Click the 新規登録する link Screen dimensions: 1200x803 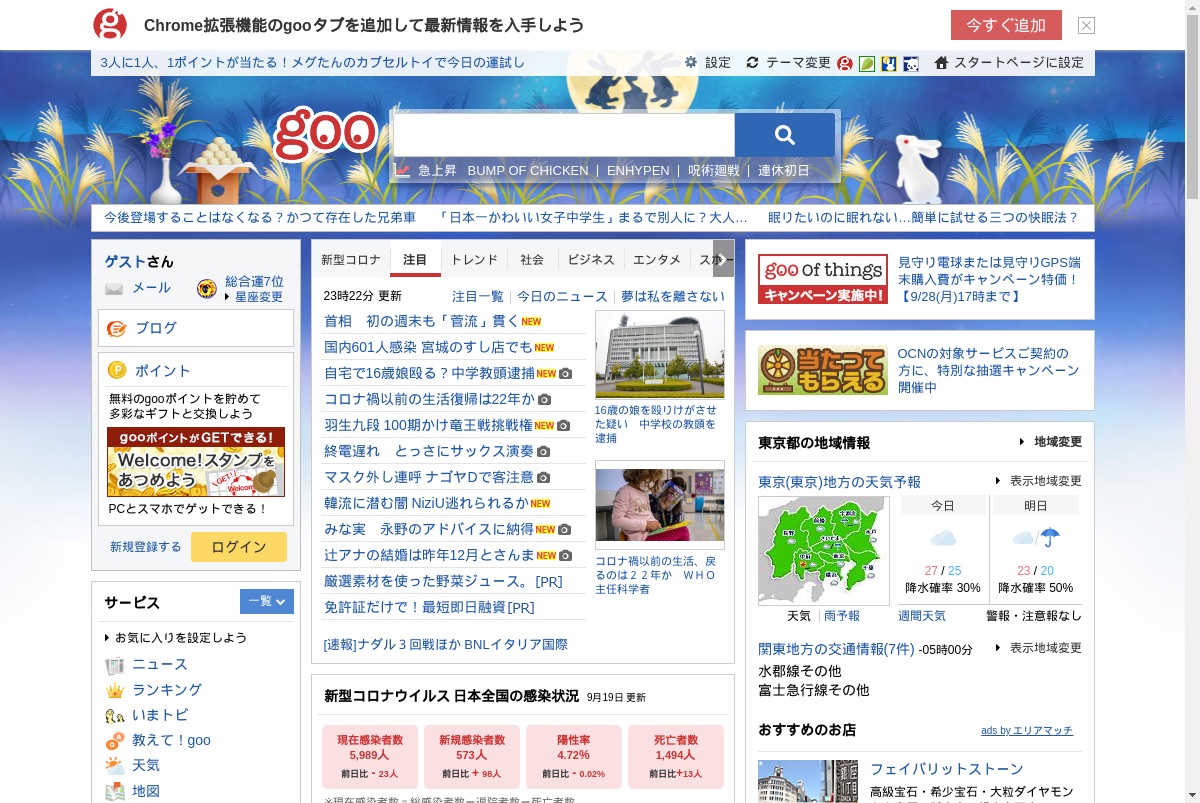(x=146, y=547)
